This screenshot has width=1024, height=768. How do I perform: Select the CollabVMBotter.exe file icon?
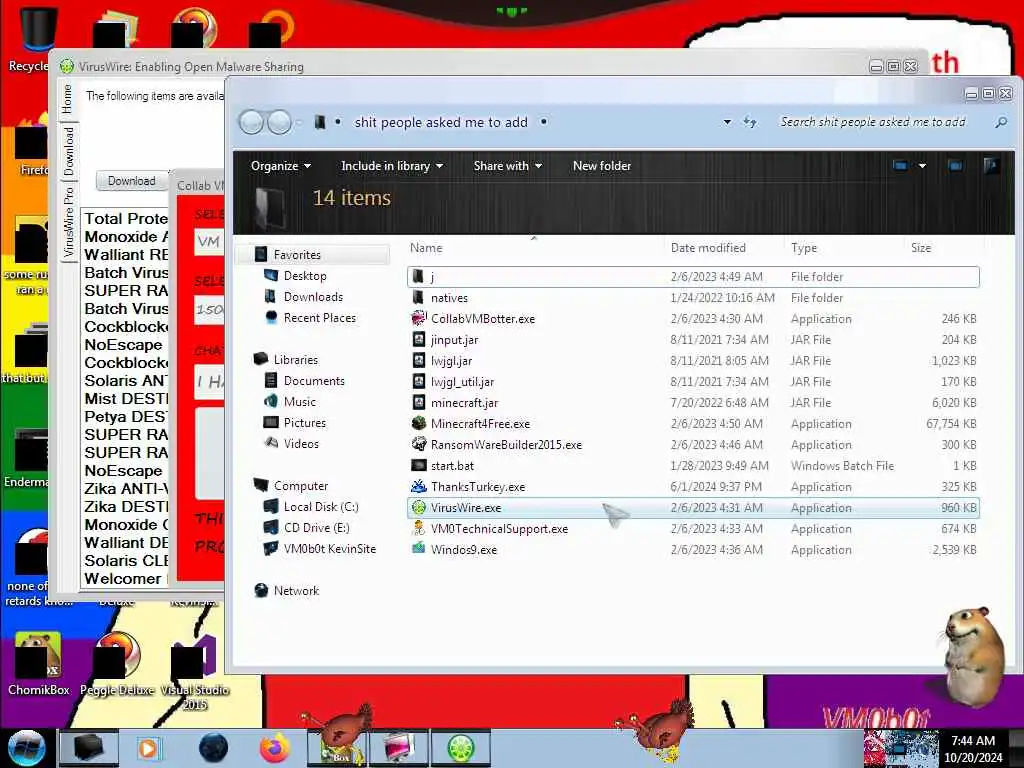(419, 319)
